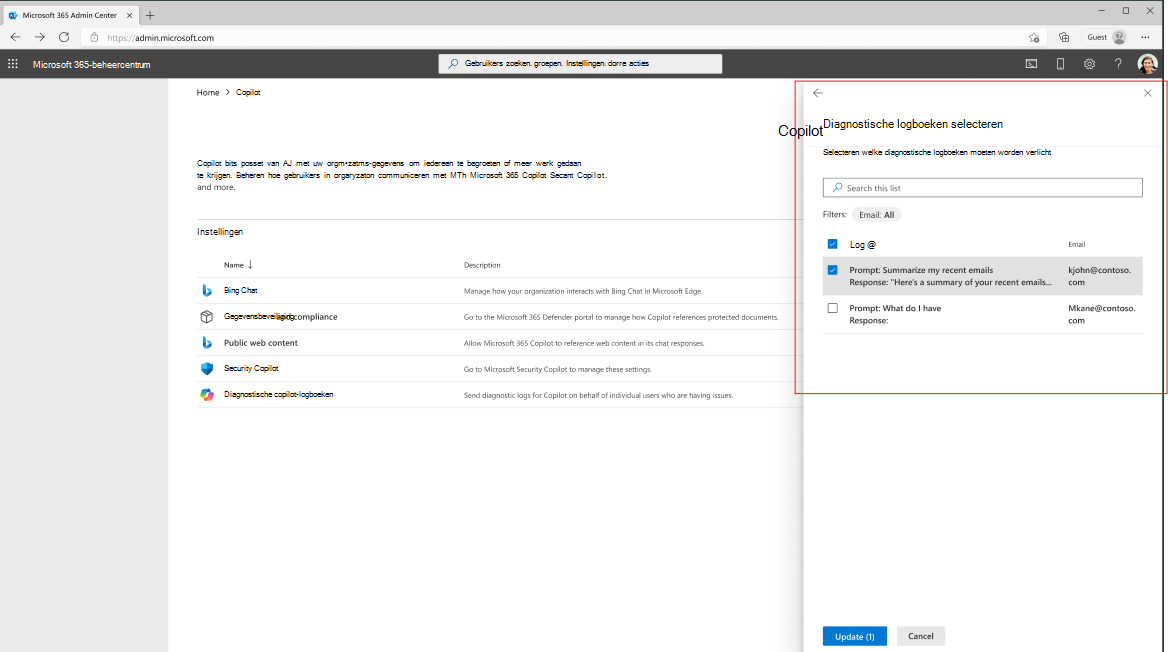The width and height of the screenshot is (1168, 652).
Task: Click the admin center search box
Action: 580,64
